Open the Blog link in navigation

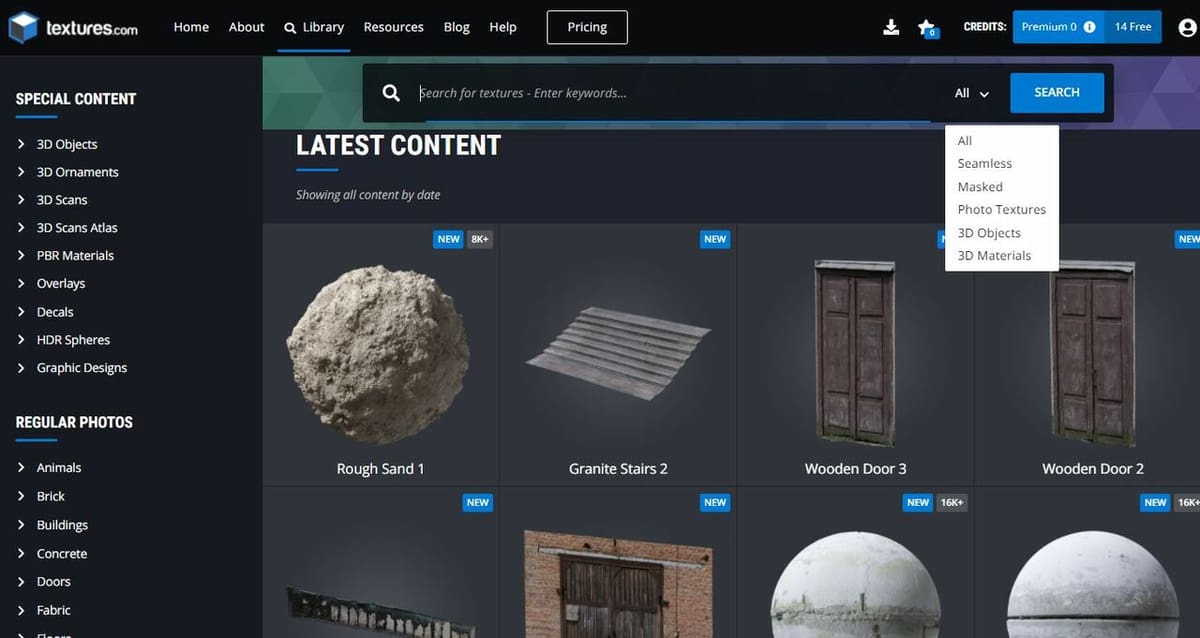(456, 27)
